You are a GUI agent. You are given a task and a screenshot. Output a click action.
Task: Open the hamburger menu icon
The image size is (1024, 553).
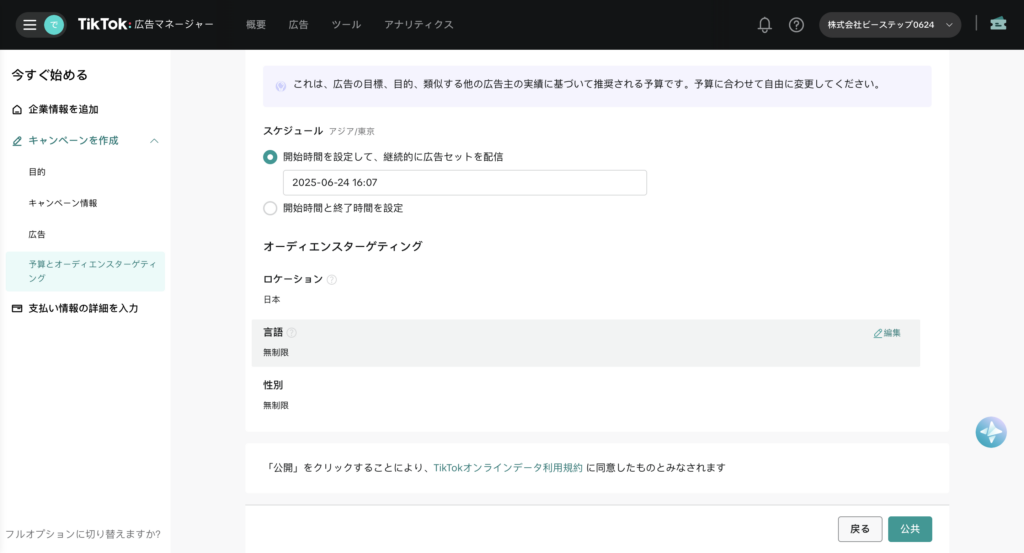(x=29, y=25)
